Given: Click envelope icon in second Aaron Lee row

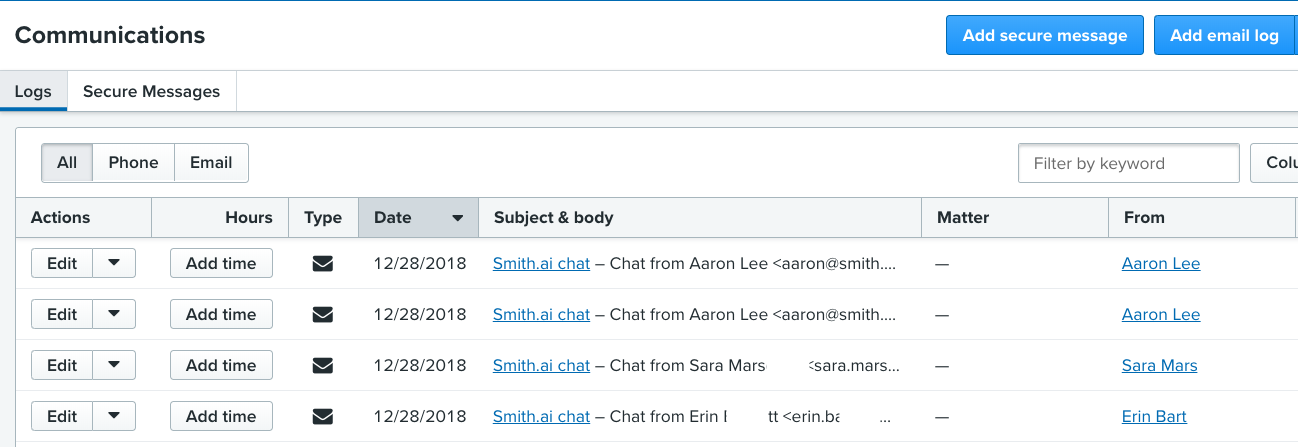Looking at the screenshot, I should coord(322,315).
